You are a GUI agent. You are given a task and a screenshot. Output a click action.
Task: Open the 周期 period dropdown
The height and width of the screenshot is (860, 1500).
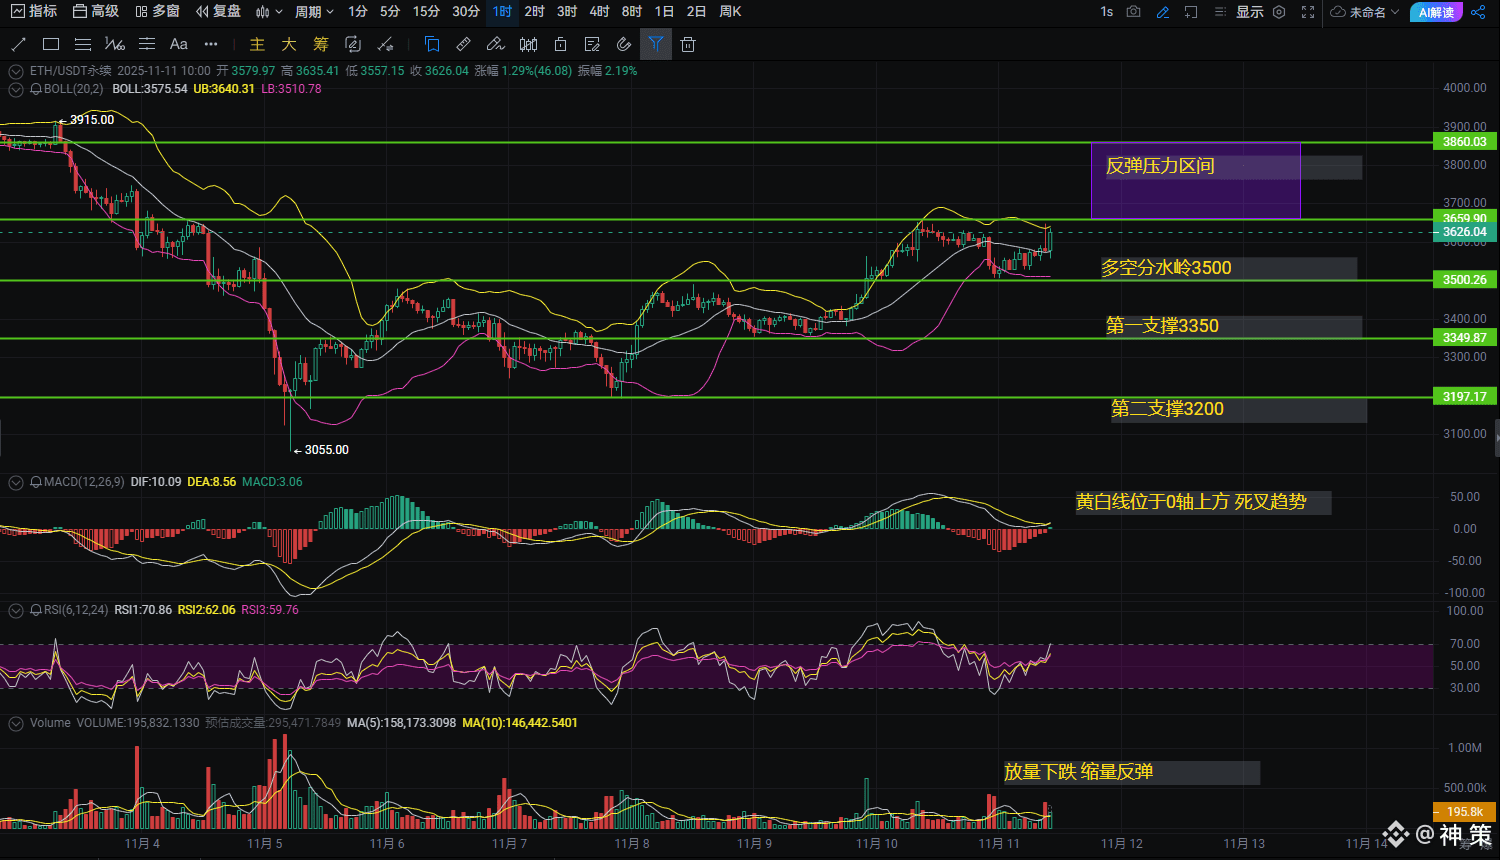pyautogui.click(x=314, y=12)
